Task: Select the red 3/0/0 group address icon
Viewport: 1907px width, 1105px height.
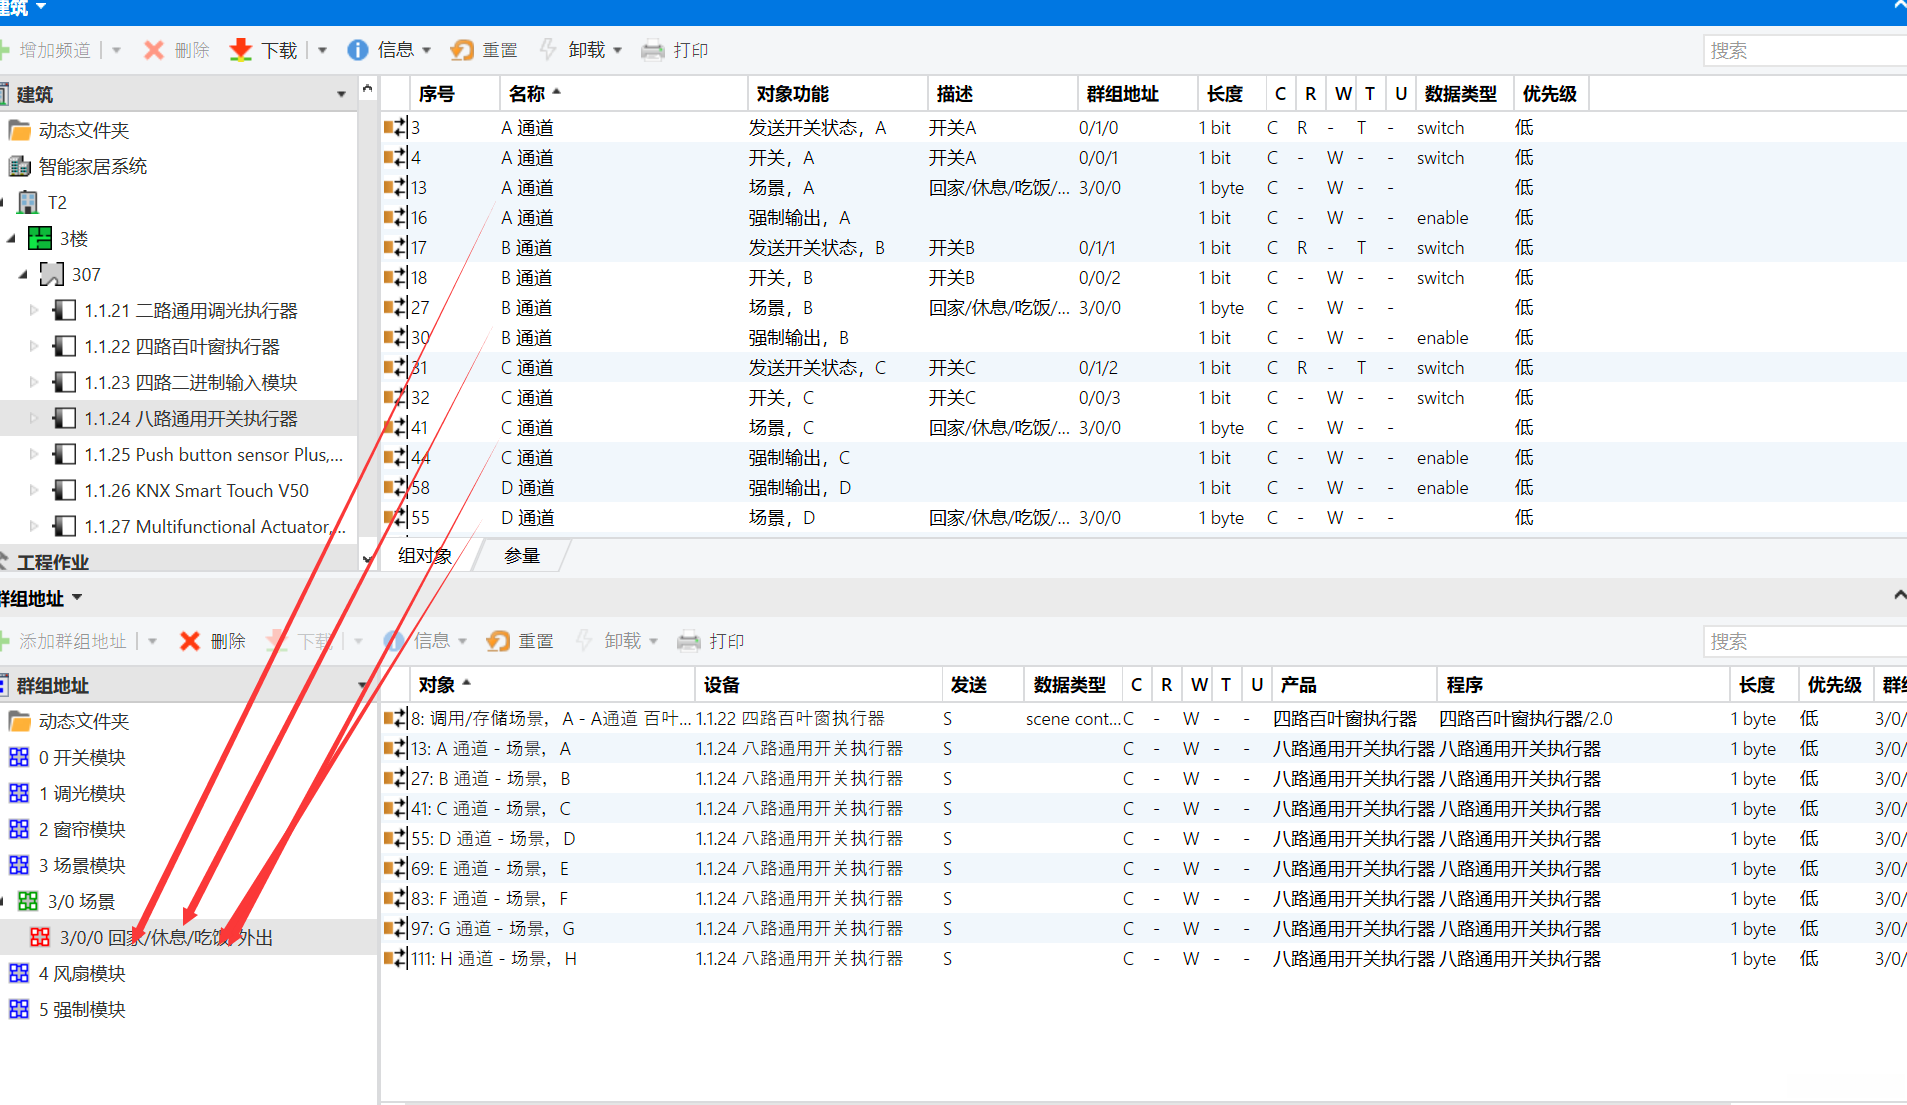Action: (40, 938)
